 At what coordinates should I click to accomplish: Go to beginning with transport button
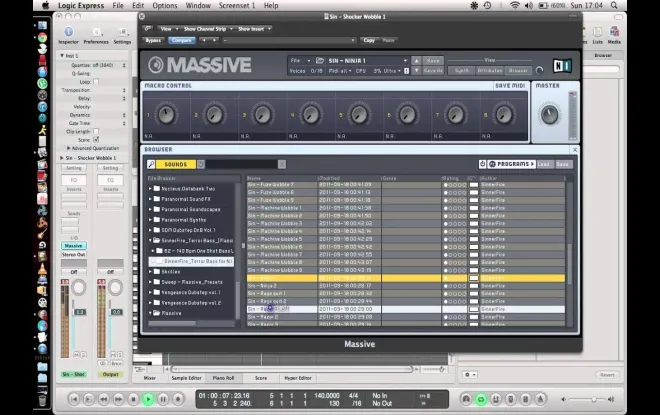coord(74,399)
